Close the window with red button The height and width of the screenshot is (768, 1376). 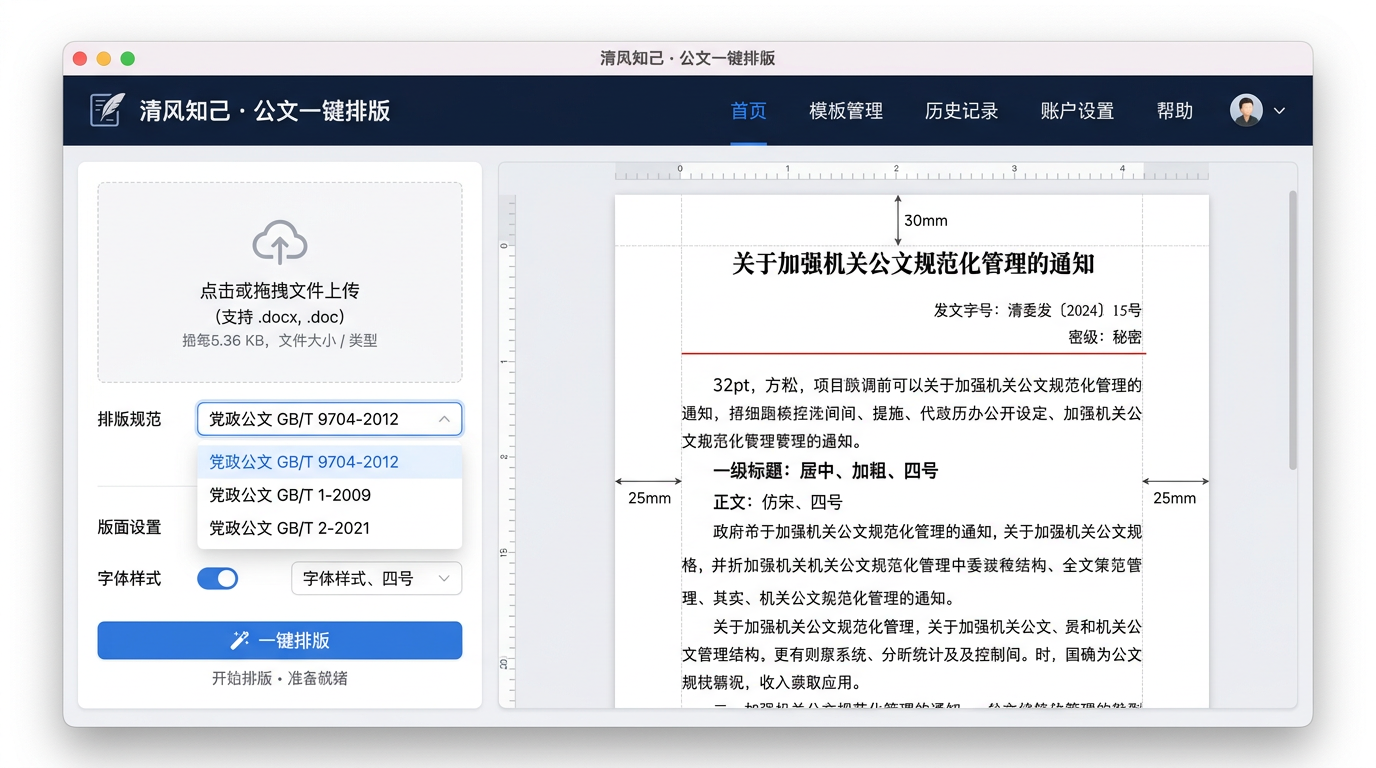coord(80,59)
